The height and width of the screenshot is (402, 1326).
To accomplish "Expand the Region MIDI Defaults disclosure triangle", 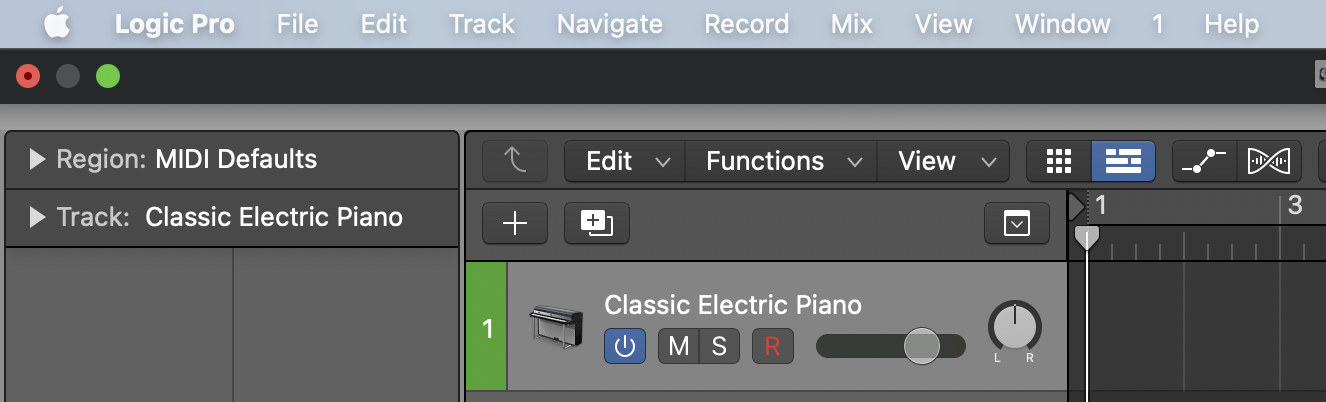I will point(38,159).
